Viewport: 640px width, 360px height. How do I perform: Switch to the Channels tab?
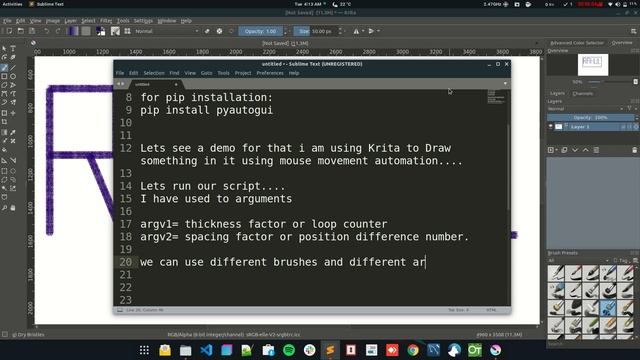pyautogui.click(x=582, y=93)
